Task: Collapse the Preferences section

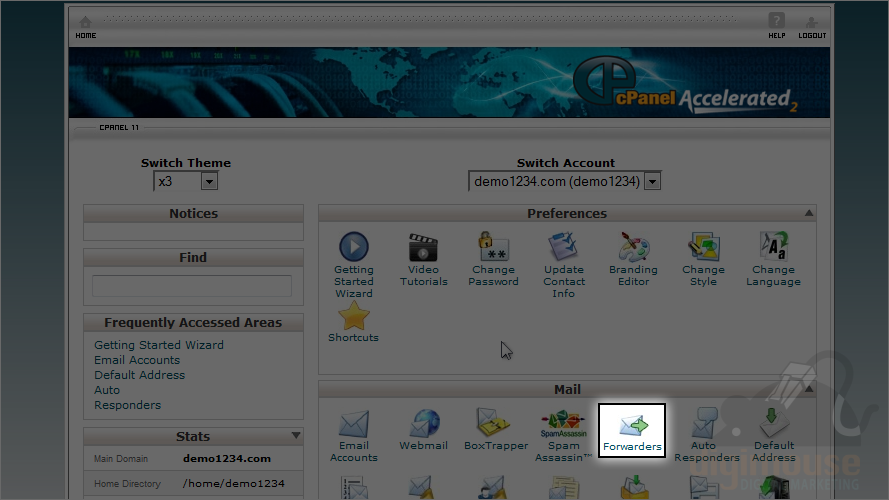Action: click(x=809, y=213)
